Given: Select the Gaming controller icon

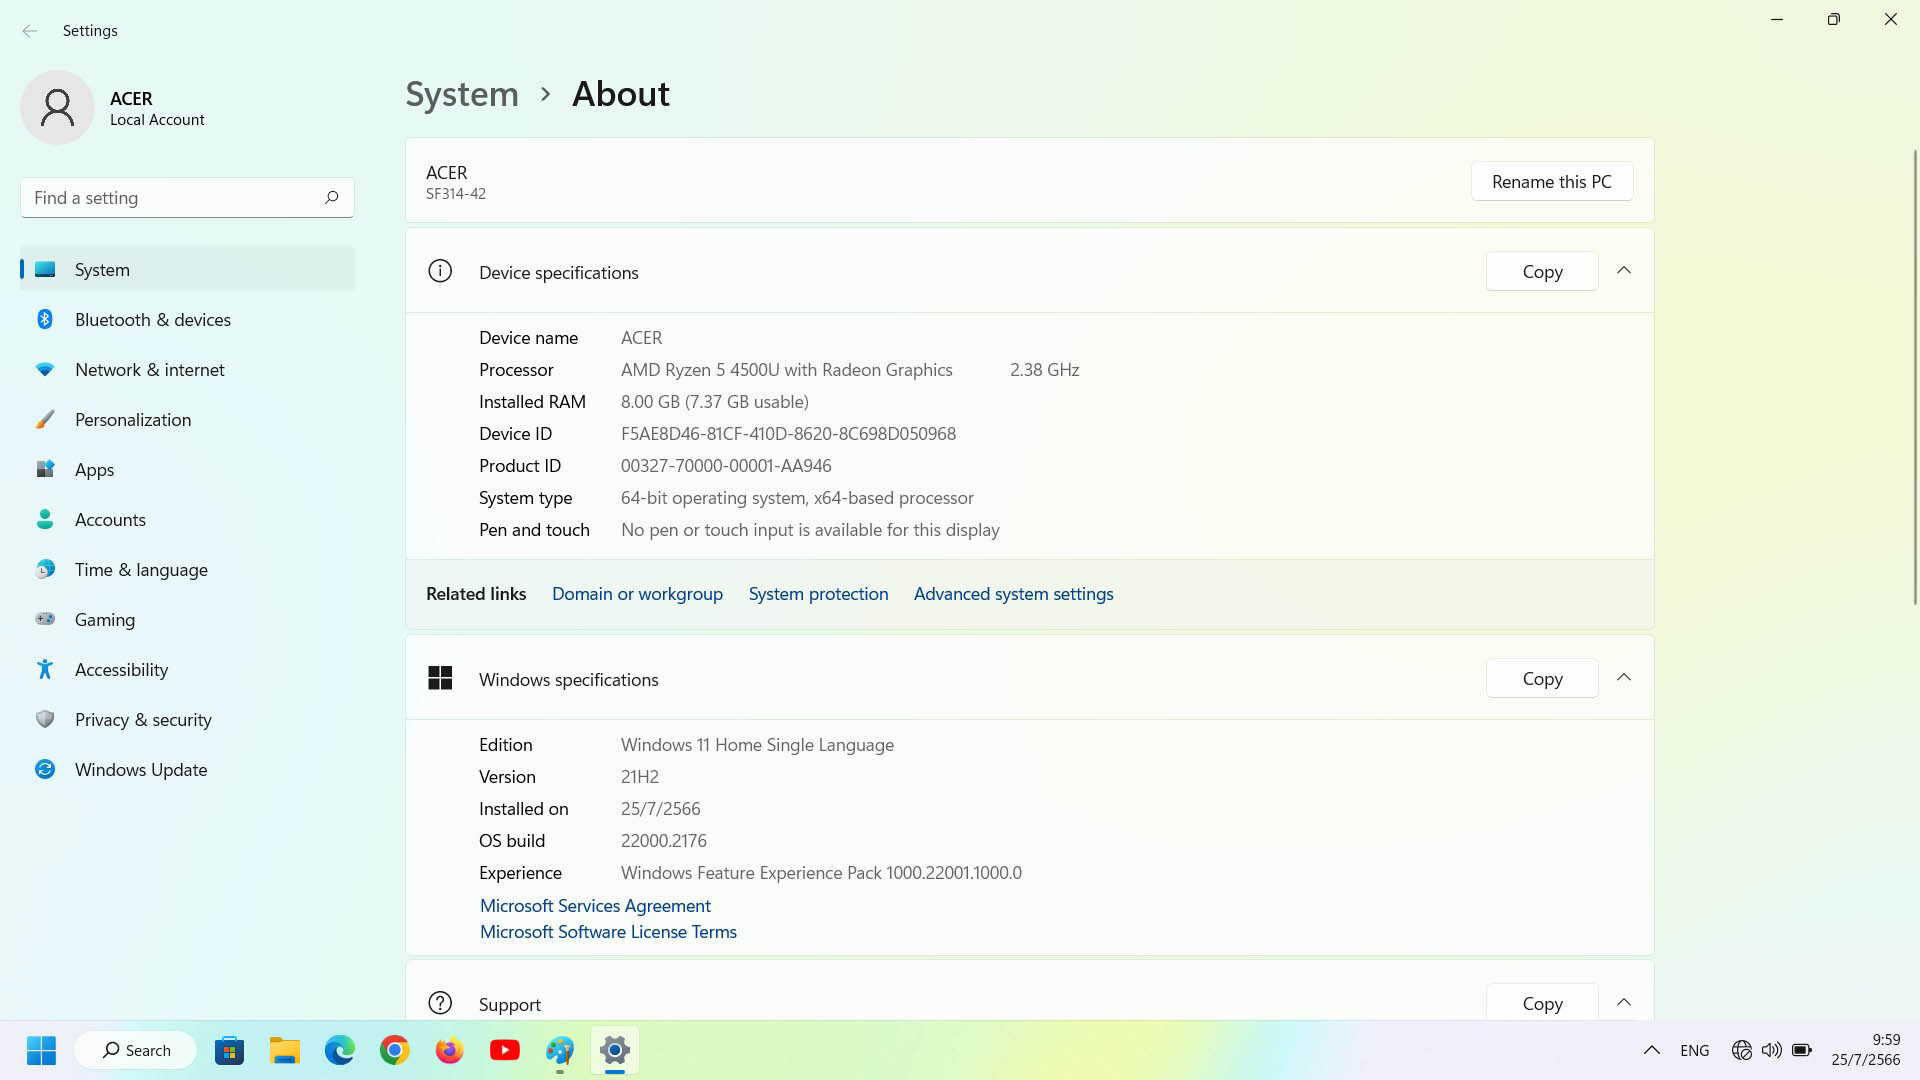Looking at the screenshot, I should pyautogui.click(x=45, y=619).
